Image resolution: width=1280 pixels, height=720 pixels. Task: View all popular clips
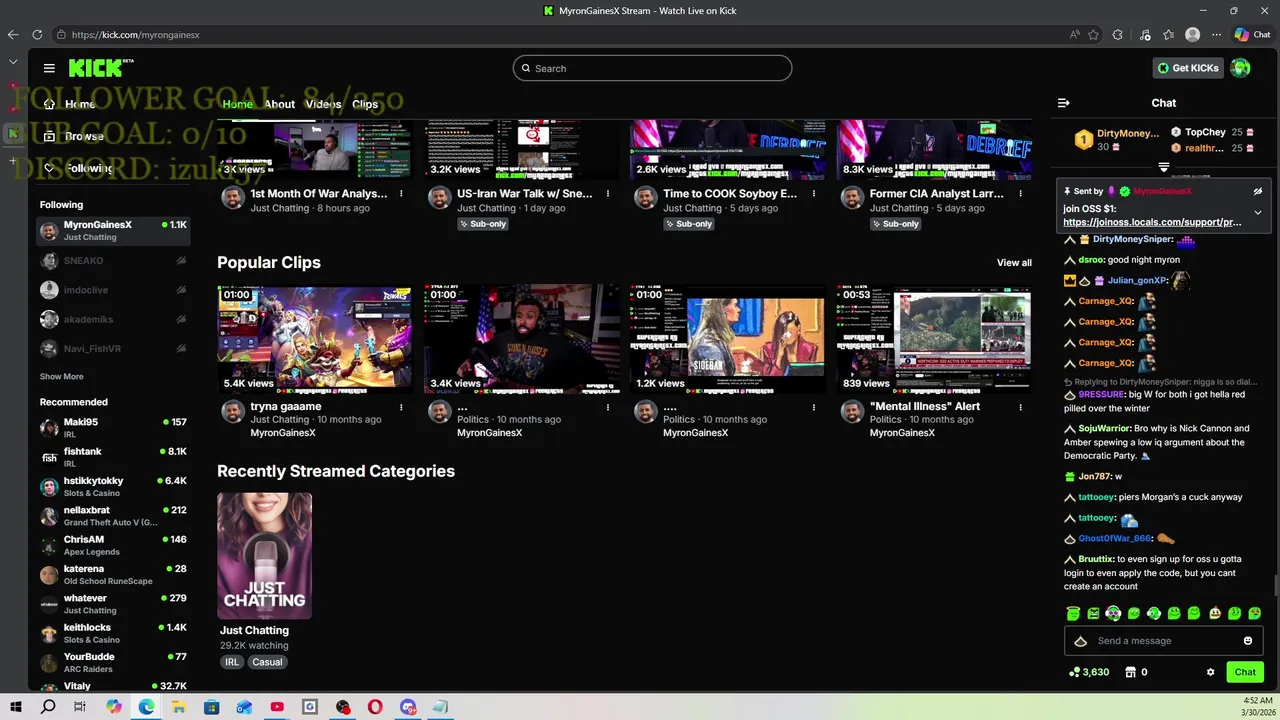pos(1014,263)
